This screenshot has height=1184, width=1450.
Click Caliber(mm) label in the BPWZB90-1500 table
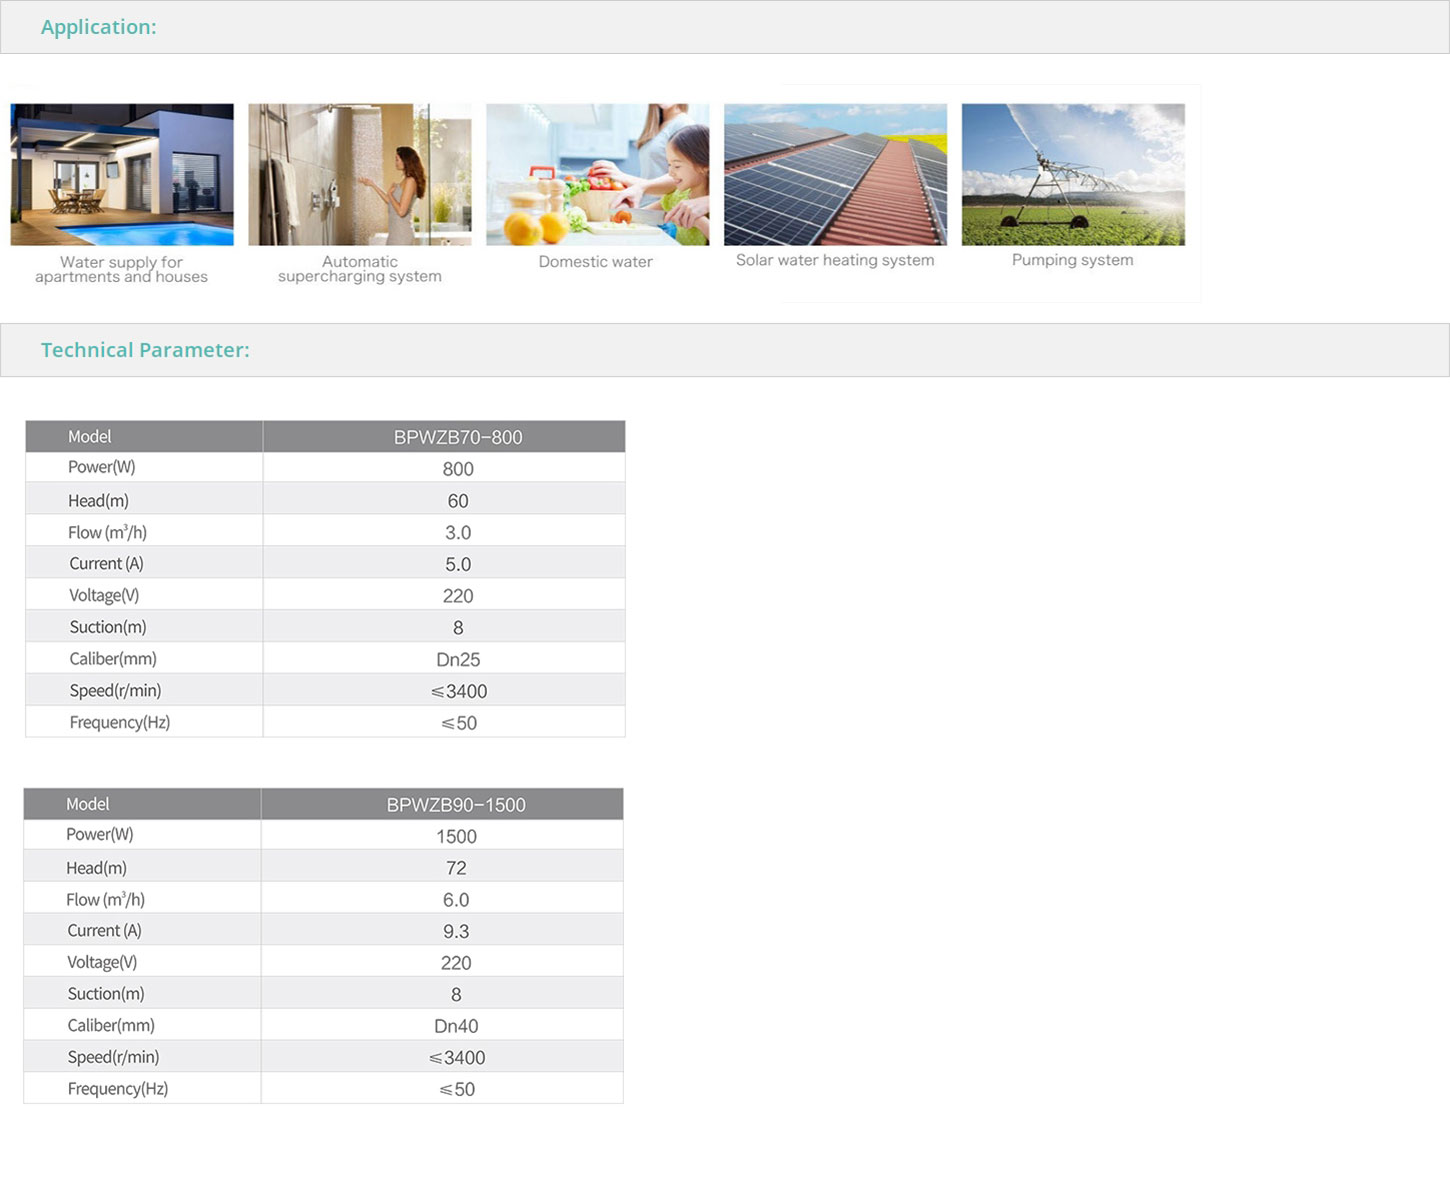(x=111, y=1025)
